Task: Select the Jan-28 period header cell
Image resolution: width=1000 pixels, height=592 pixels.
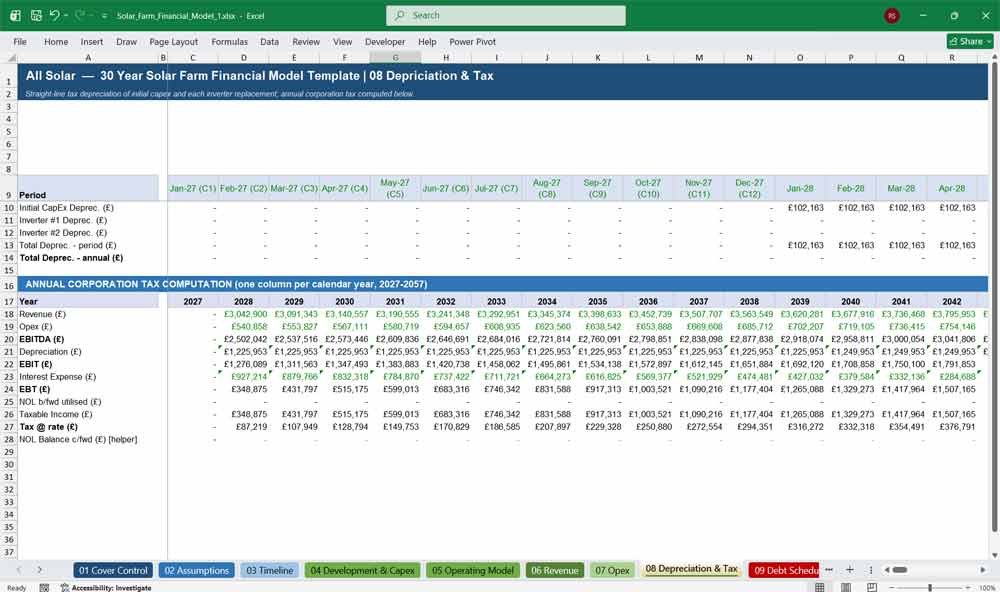Action: 800,188
